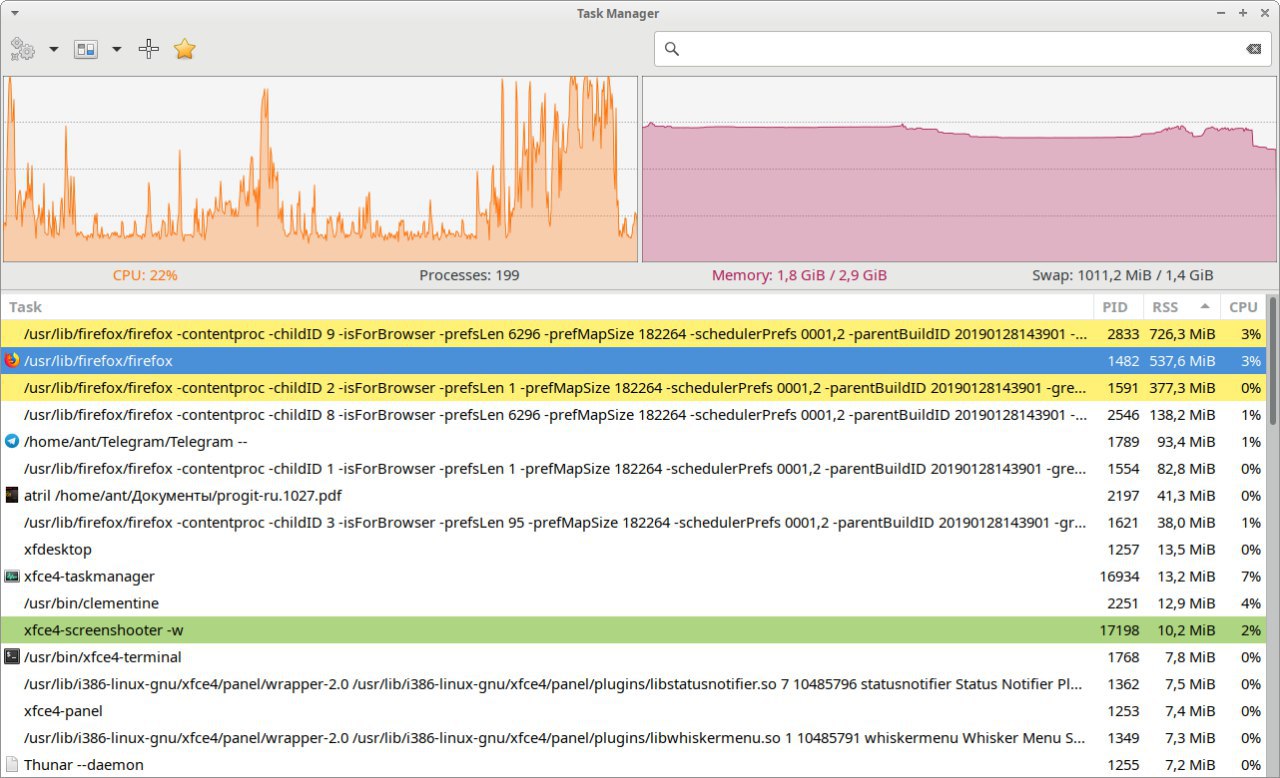The image size is (1280, 778).
Task: Click the Thunar file icon
Action: (12, 765)
